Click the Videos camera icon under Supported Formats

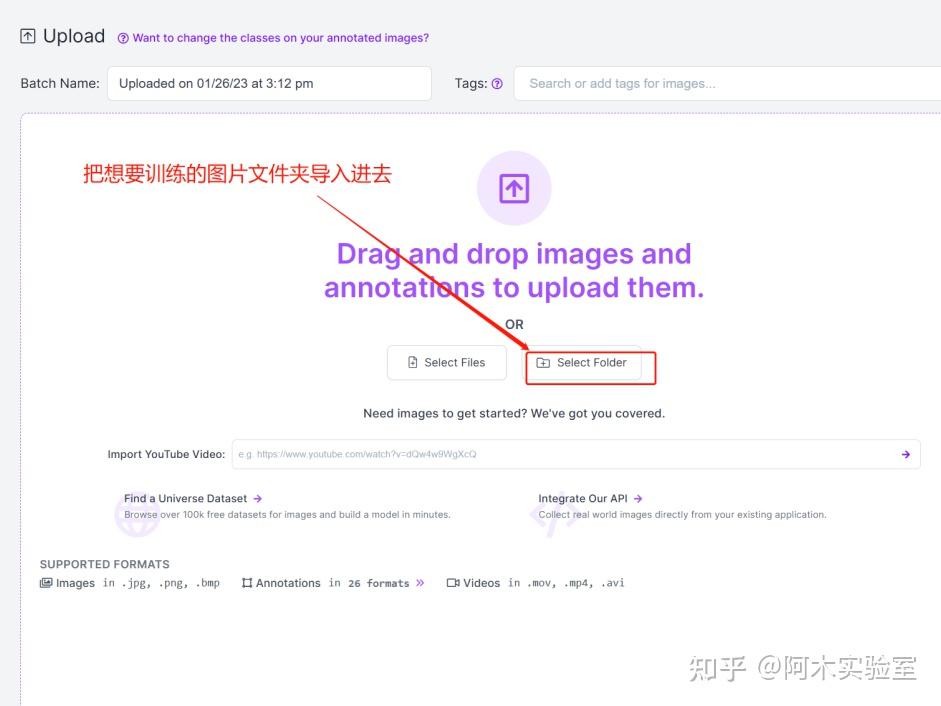coord(451,582)
